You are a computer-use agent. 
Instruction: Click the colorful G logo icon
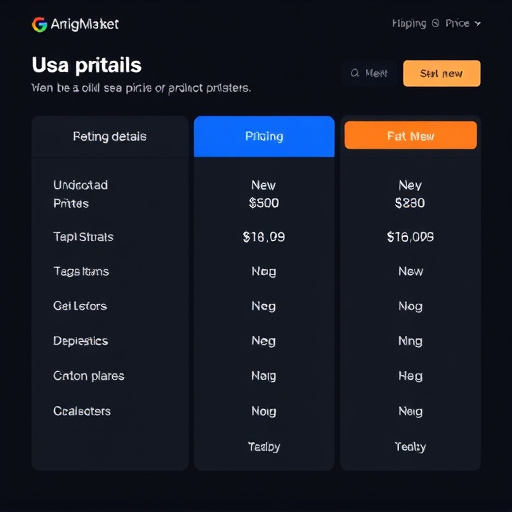tap(39, 25)
